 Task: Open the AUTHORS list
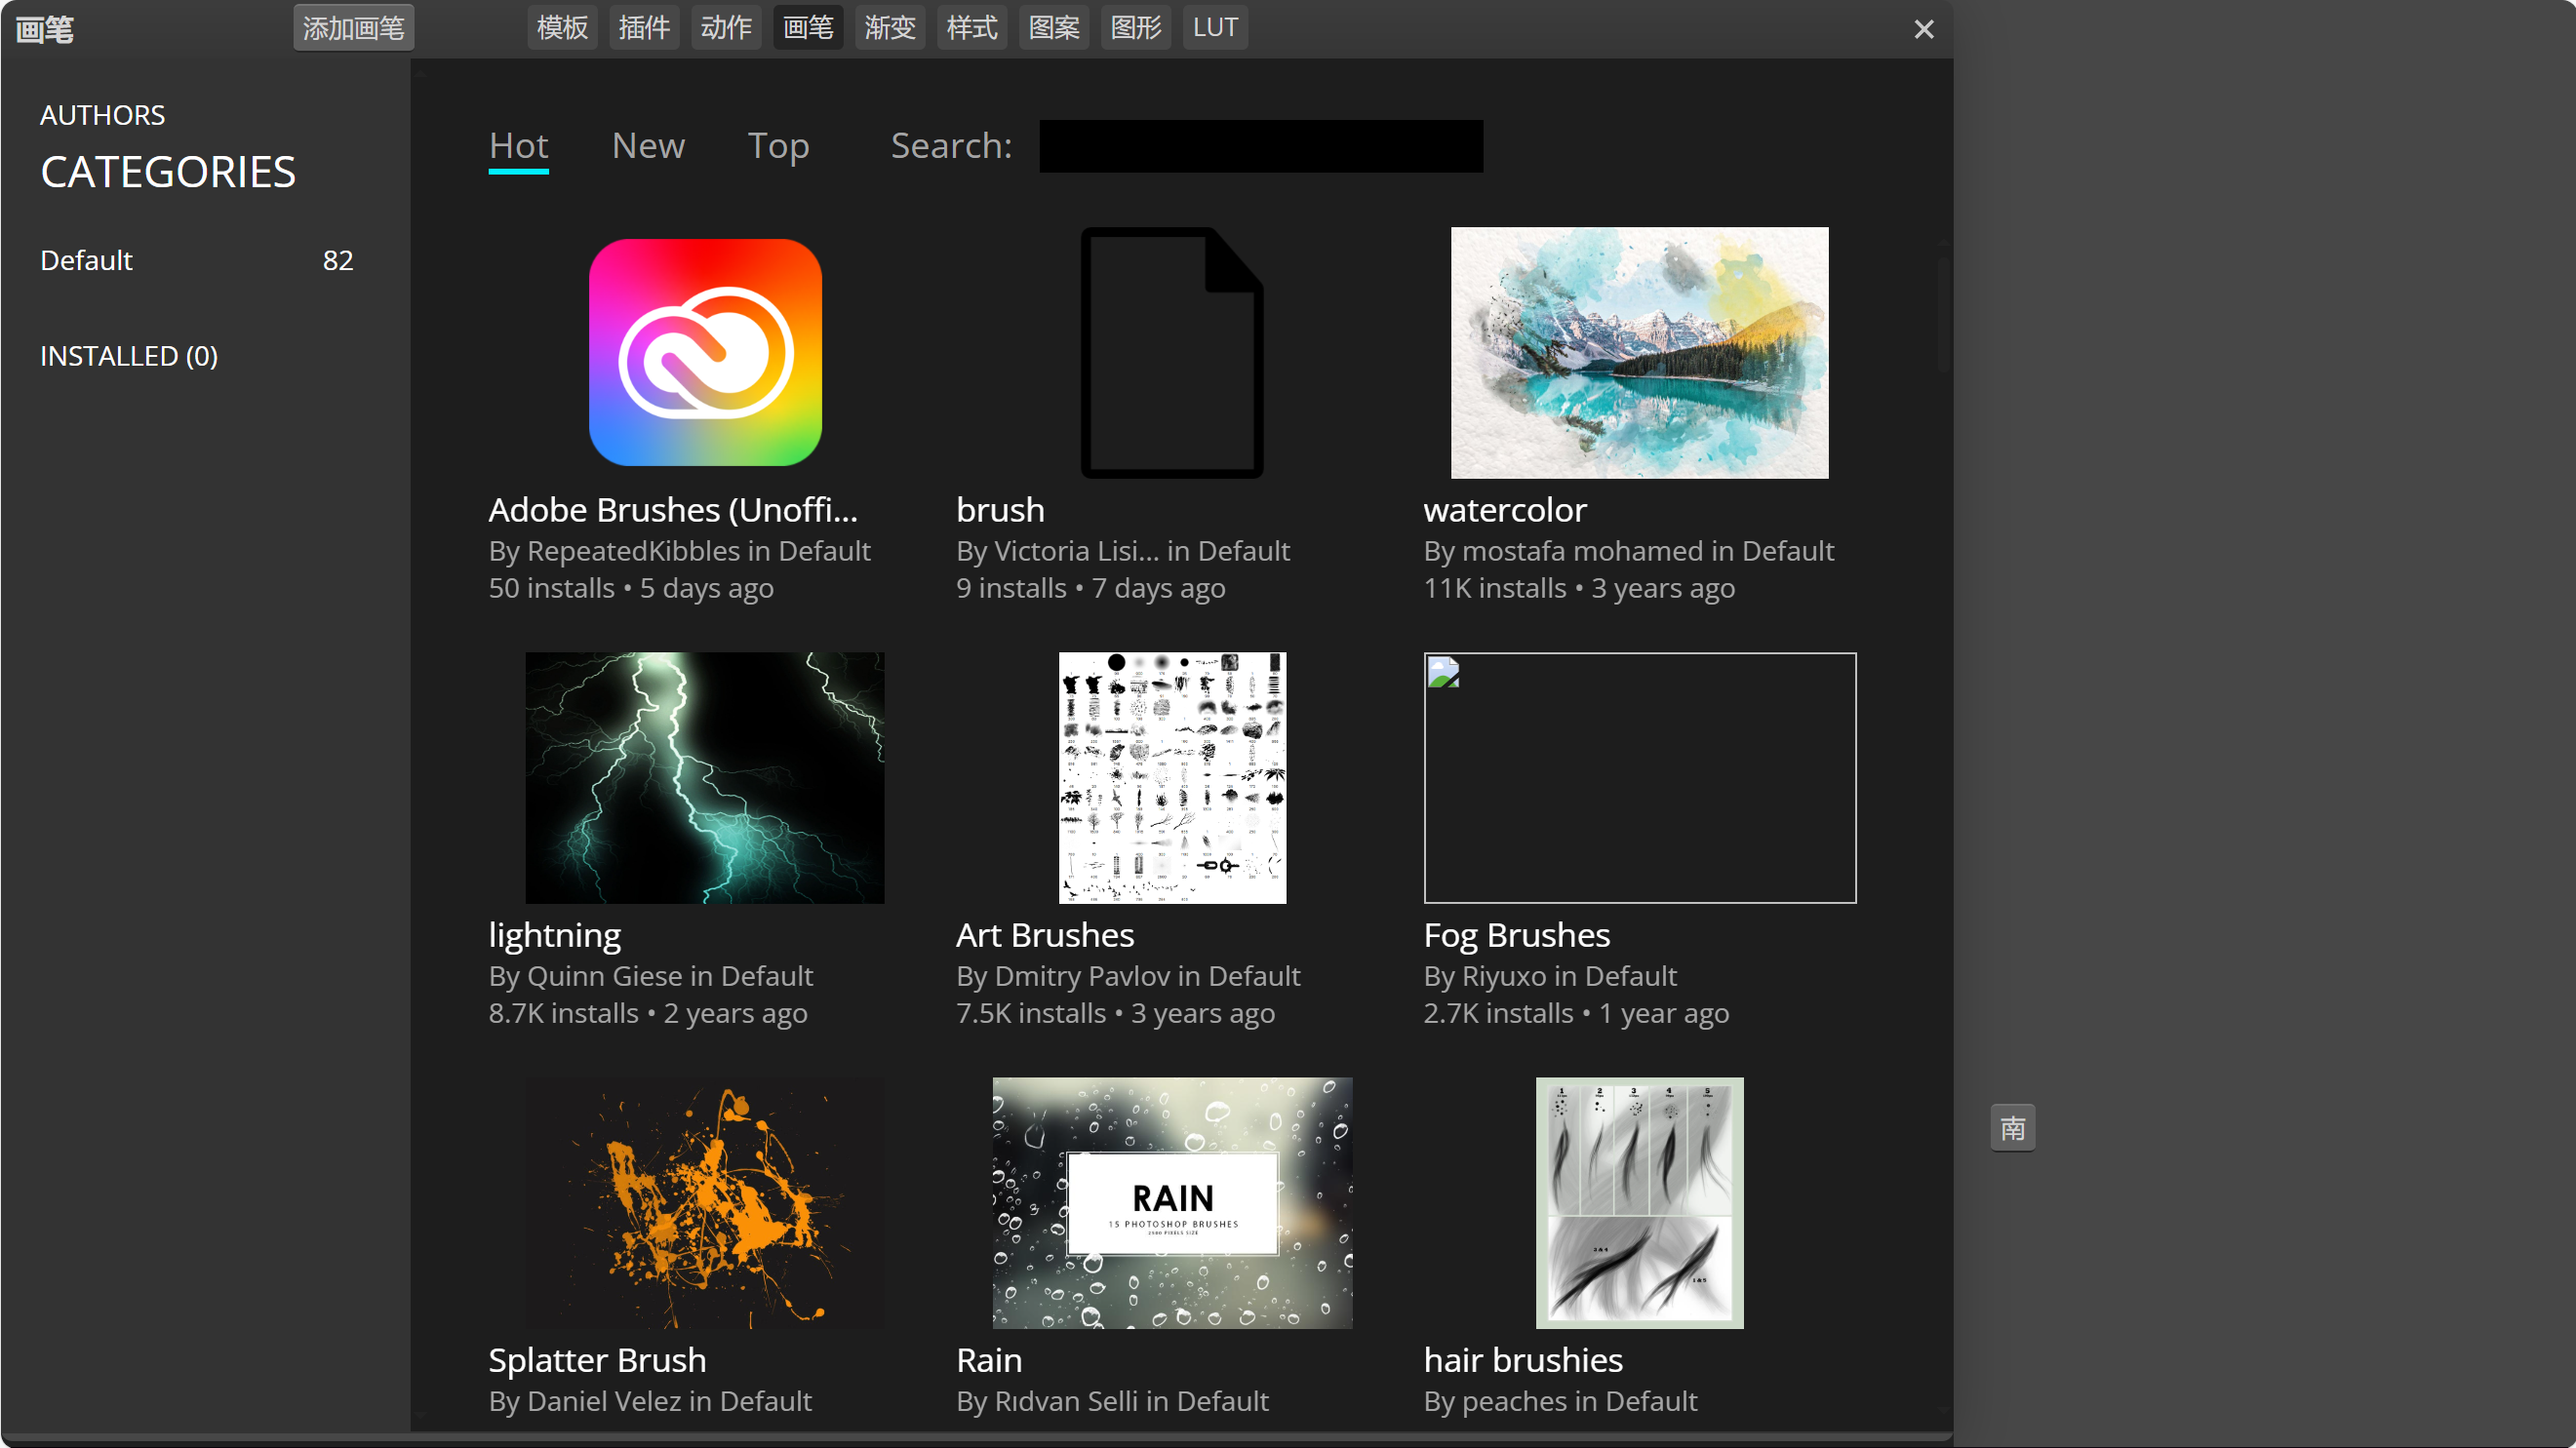[102, 115]
